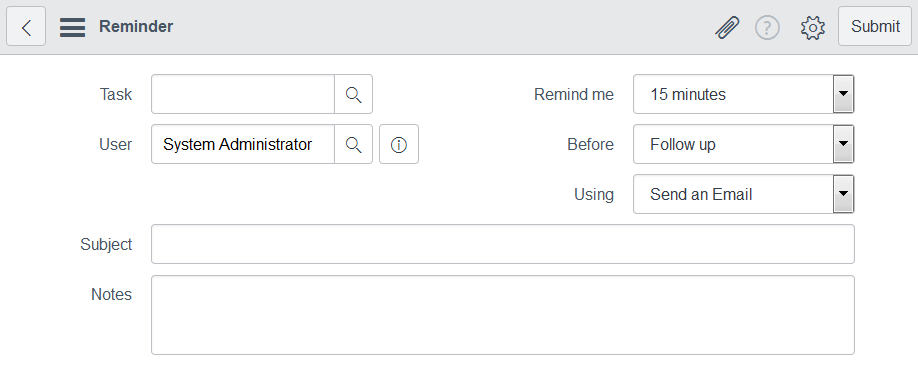Click the Subject field label

tap(106, 245)
